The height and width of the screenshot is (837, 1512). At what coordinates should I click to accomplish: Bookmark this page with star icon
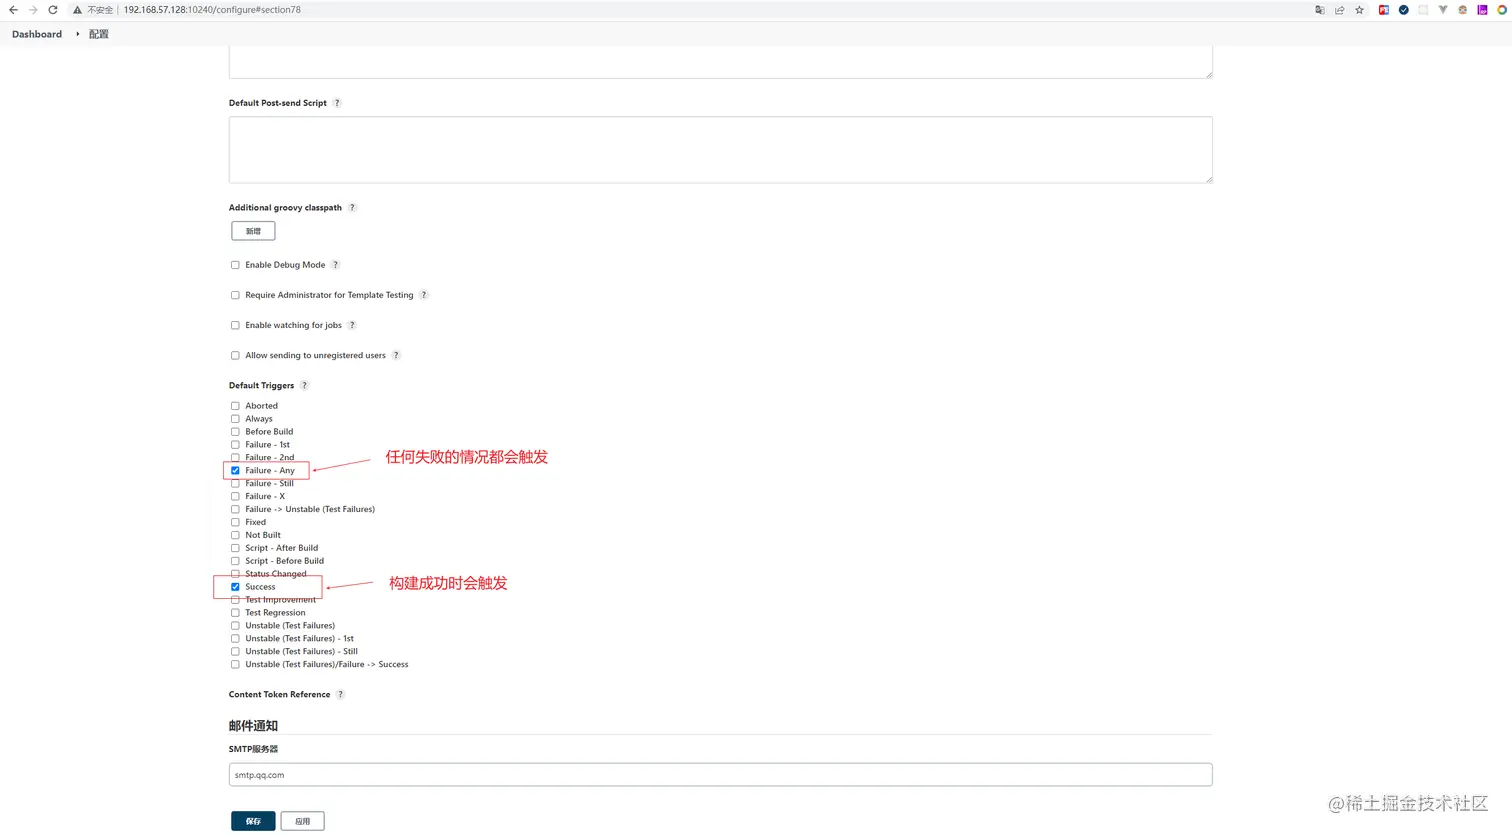[x=1359, y=10]
